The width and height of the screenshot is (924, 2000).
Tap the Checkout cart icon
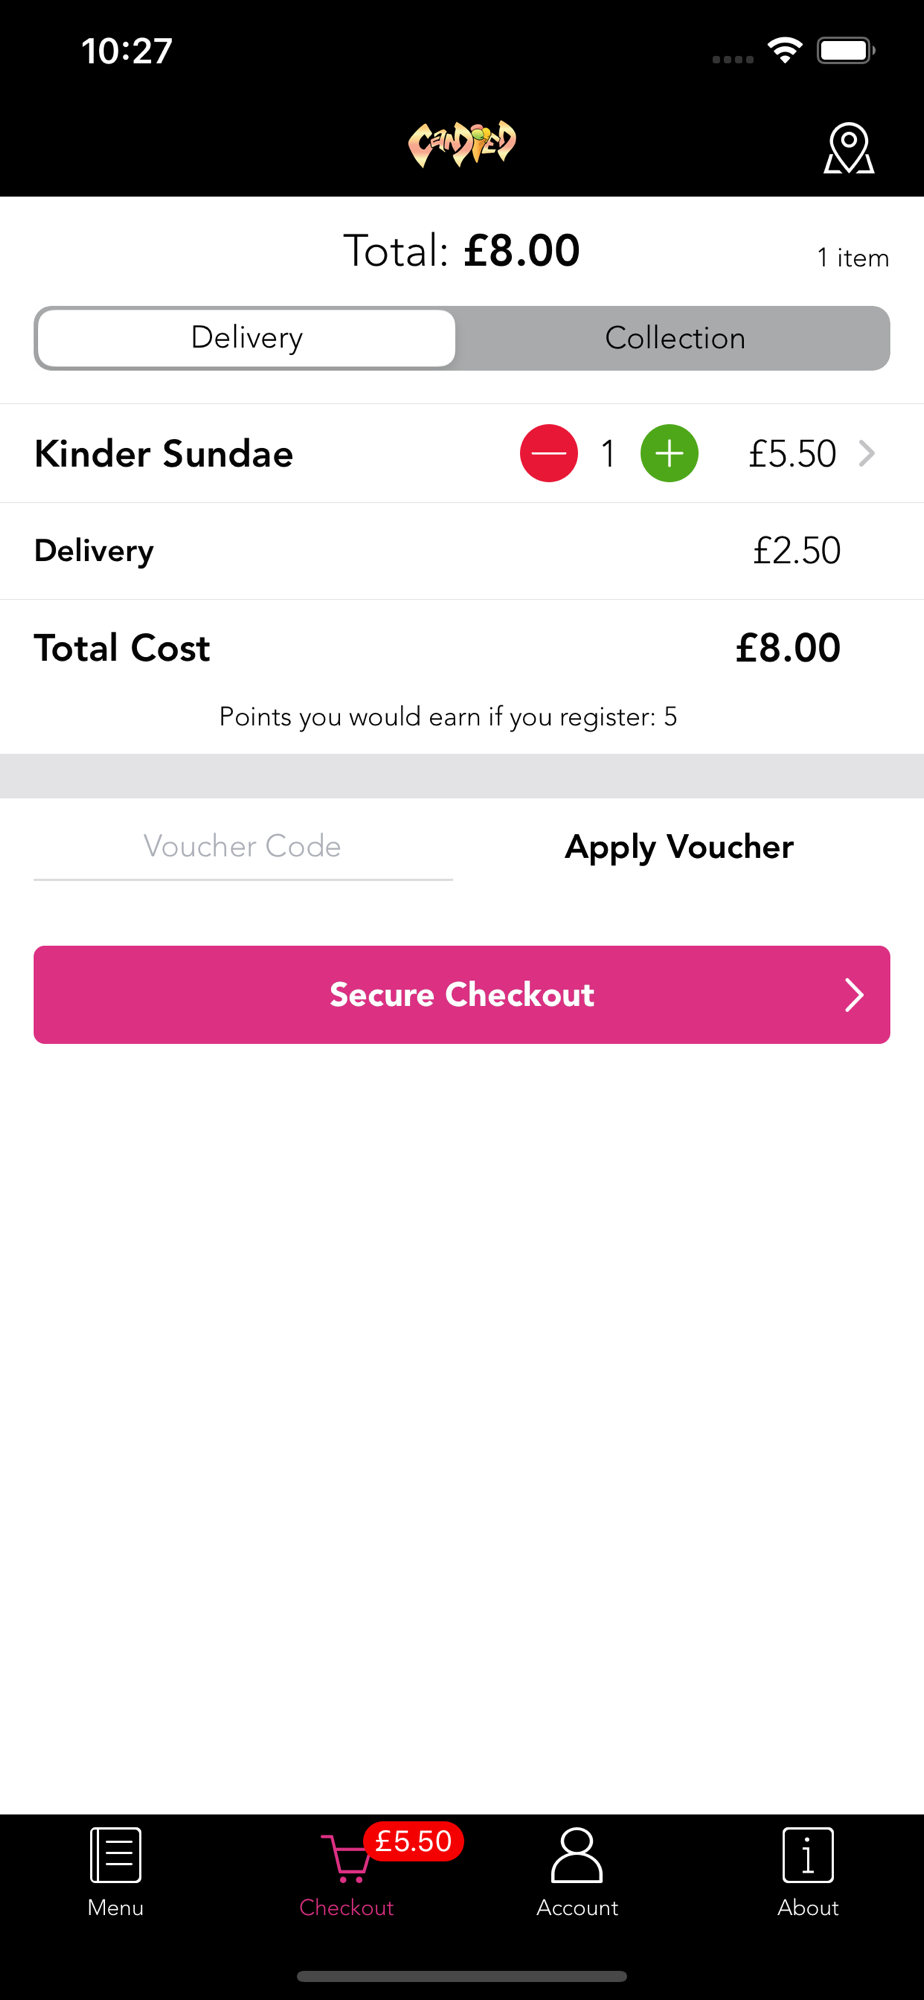[346, 1858]
